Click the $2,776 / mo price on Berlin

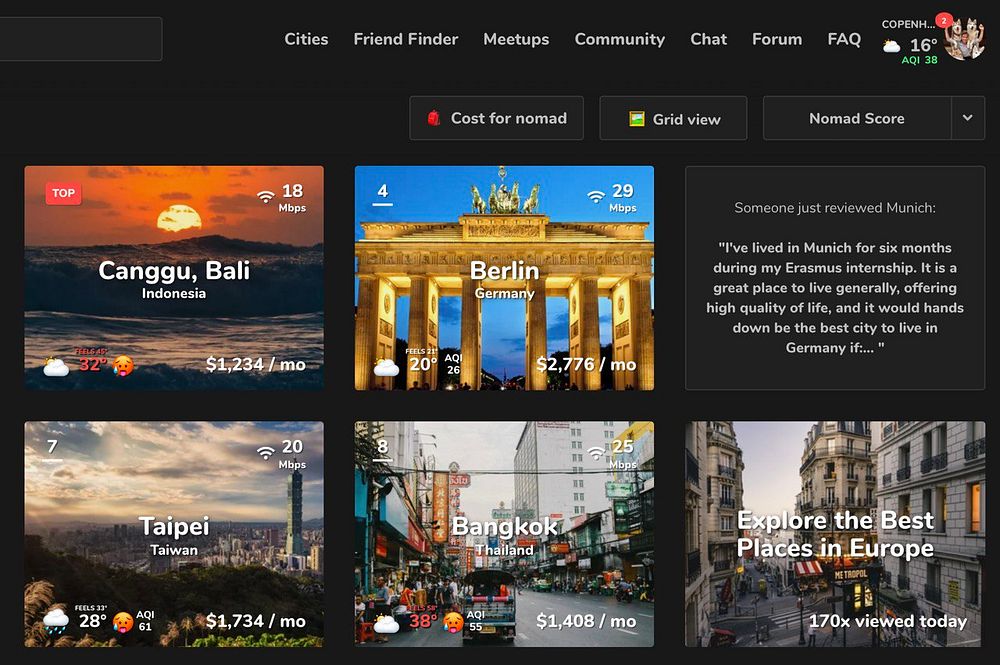(586, 365)
